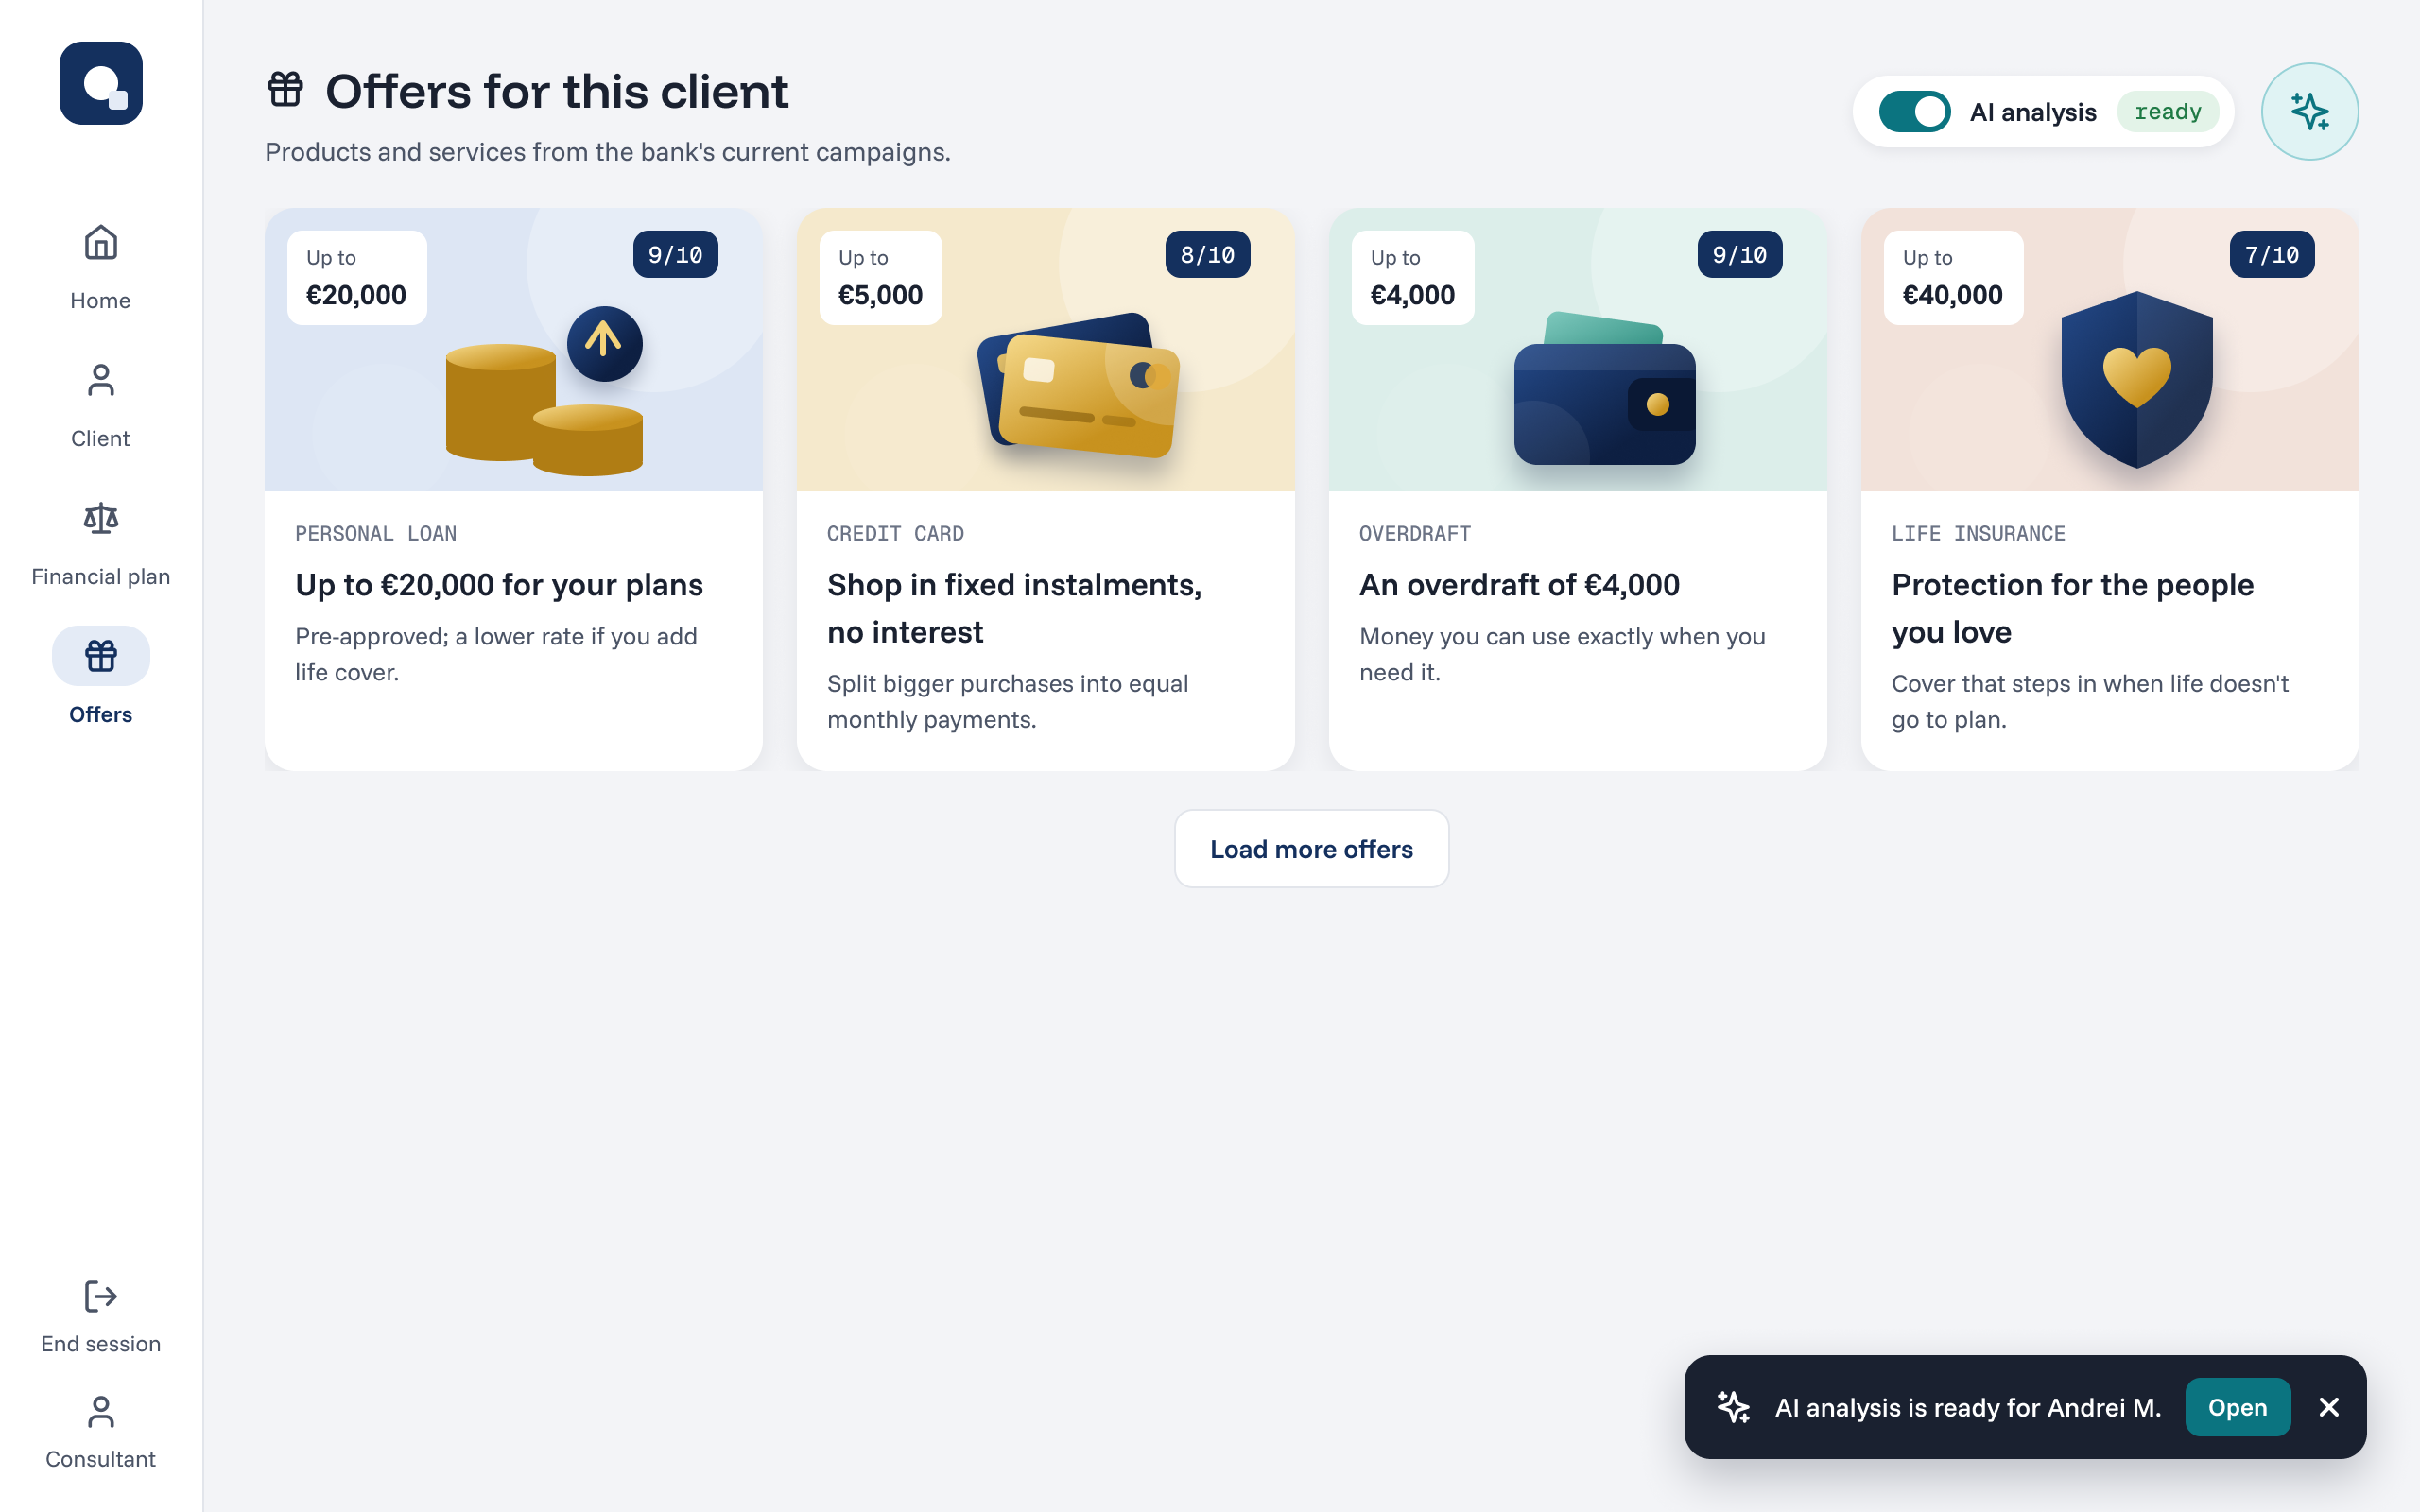Click the sparkle icon in the notification toast
Image resolution: width=2420 pixels, height=1512 pixels.
1733,1406
